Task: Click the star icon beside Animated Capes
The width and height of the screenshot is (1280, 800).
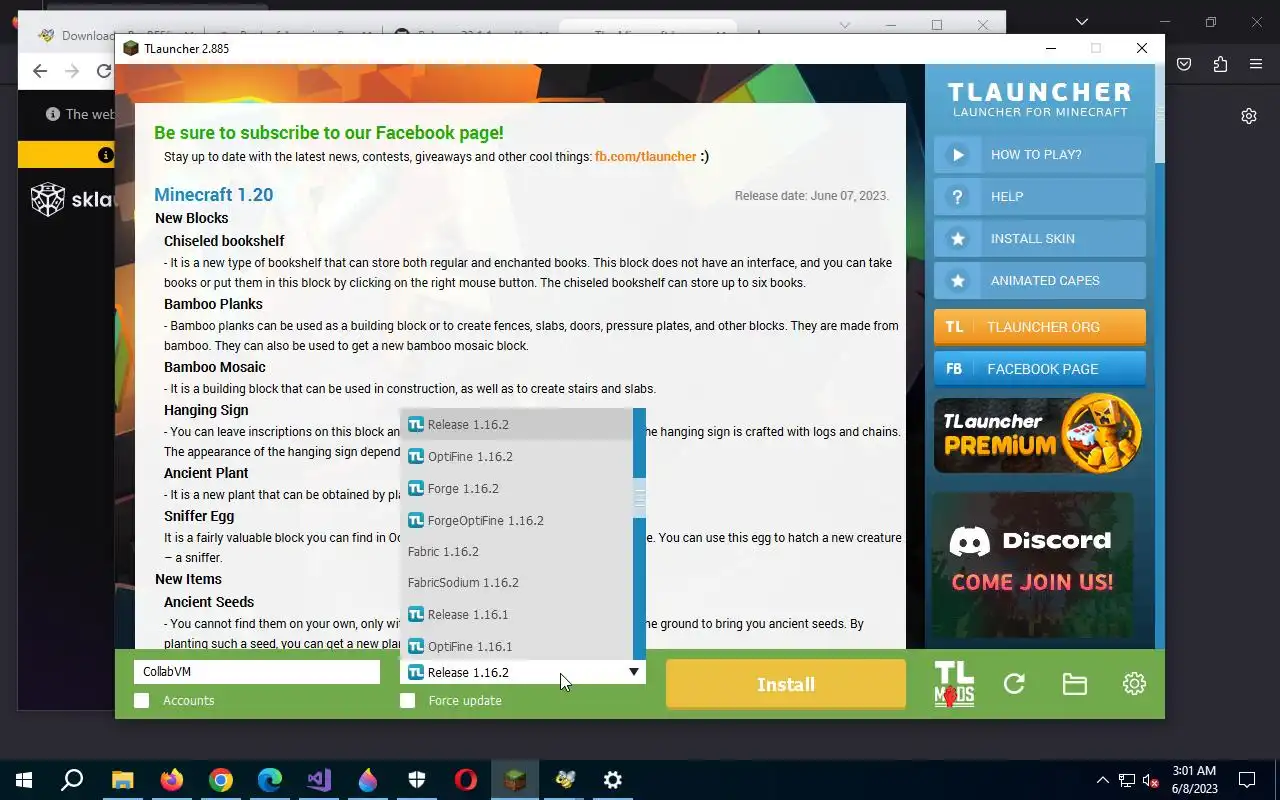Action: (958, 281)
